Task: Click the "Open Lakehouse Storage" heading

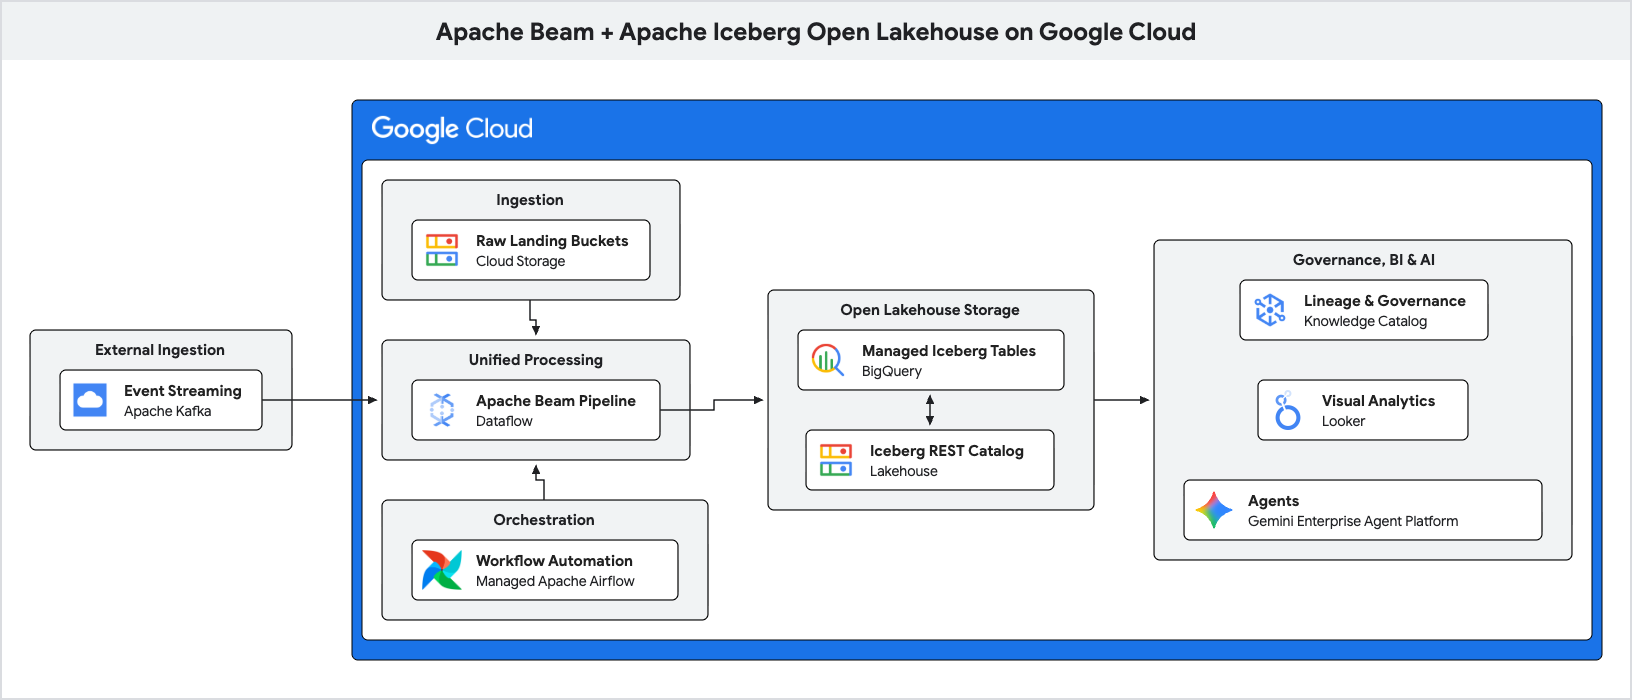Action: click(x=930, y=310)
